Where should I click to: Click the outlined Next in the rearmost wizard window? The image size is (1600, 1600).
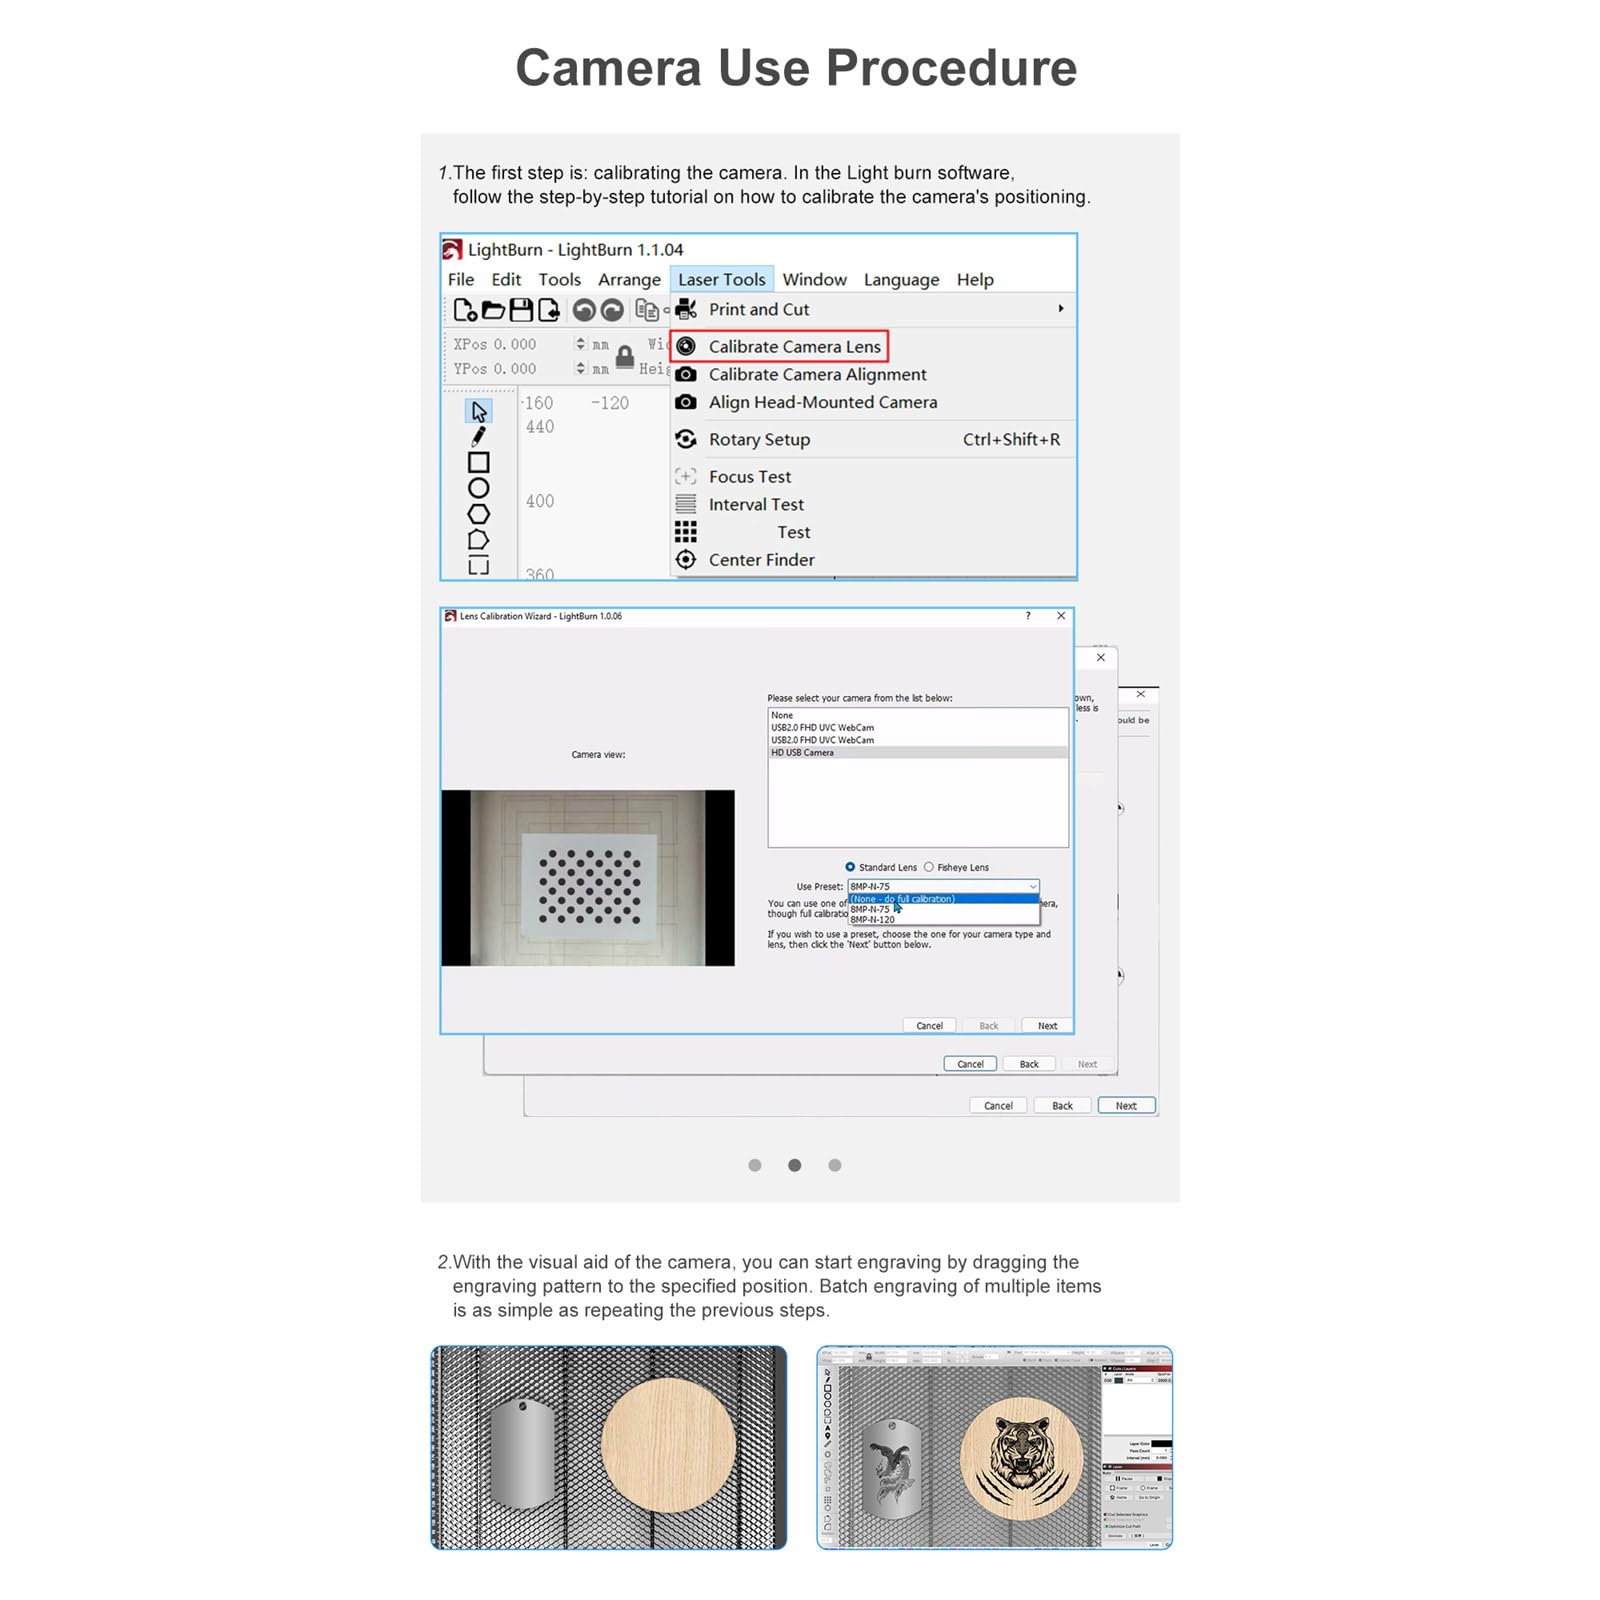pos(1126,1106)
